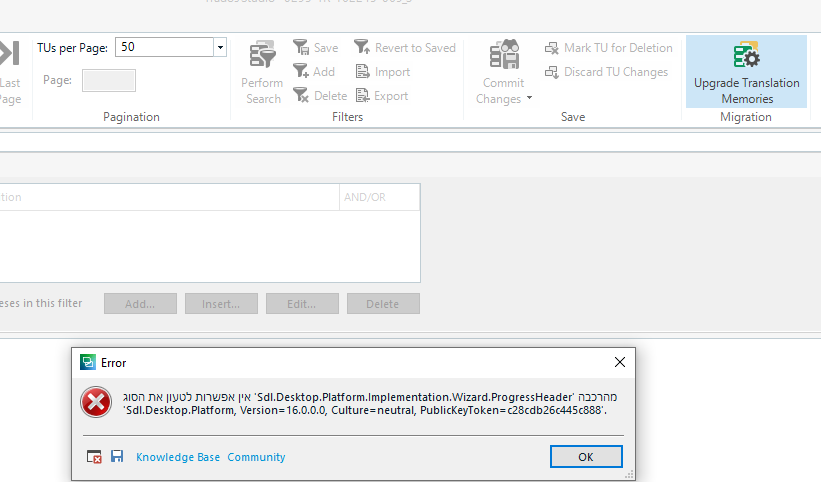
Task: Click the Pagination group label
Action: [131, 117]
